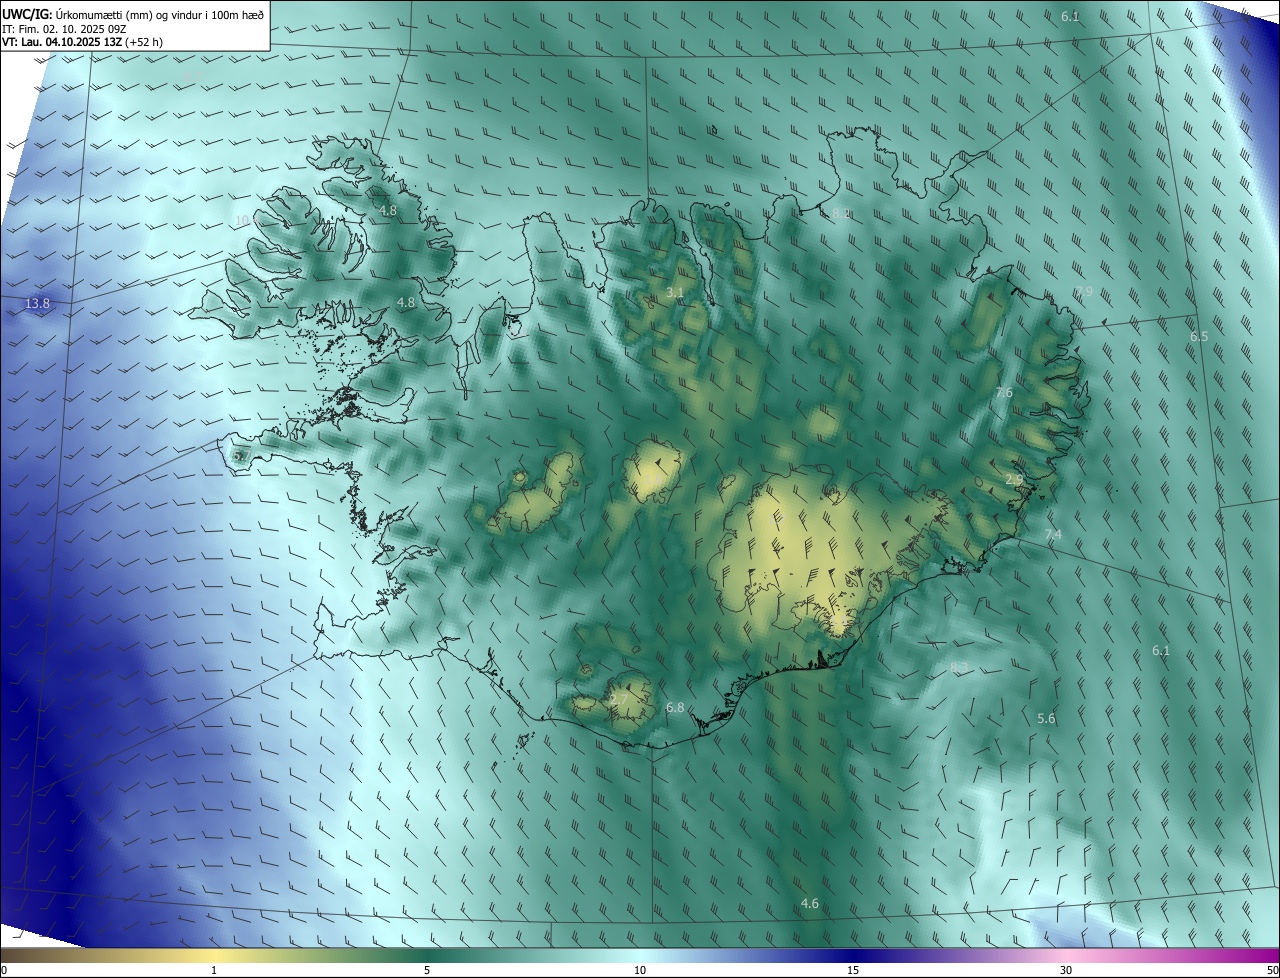Click the 30 tick label on the color scale
This screenshot has height=978, width=1280.
point(1066,970)
